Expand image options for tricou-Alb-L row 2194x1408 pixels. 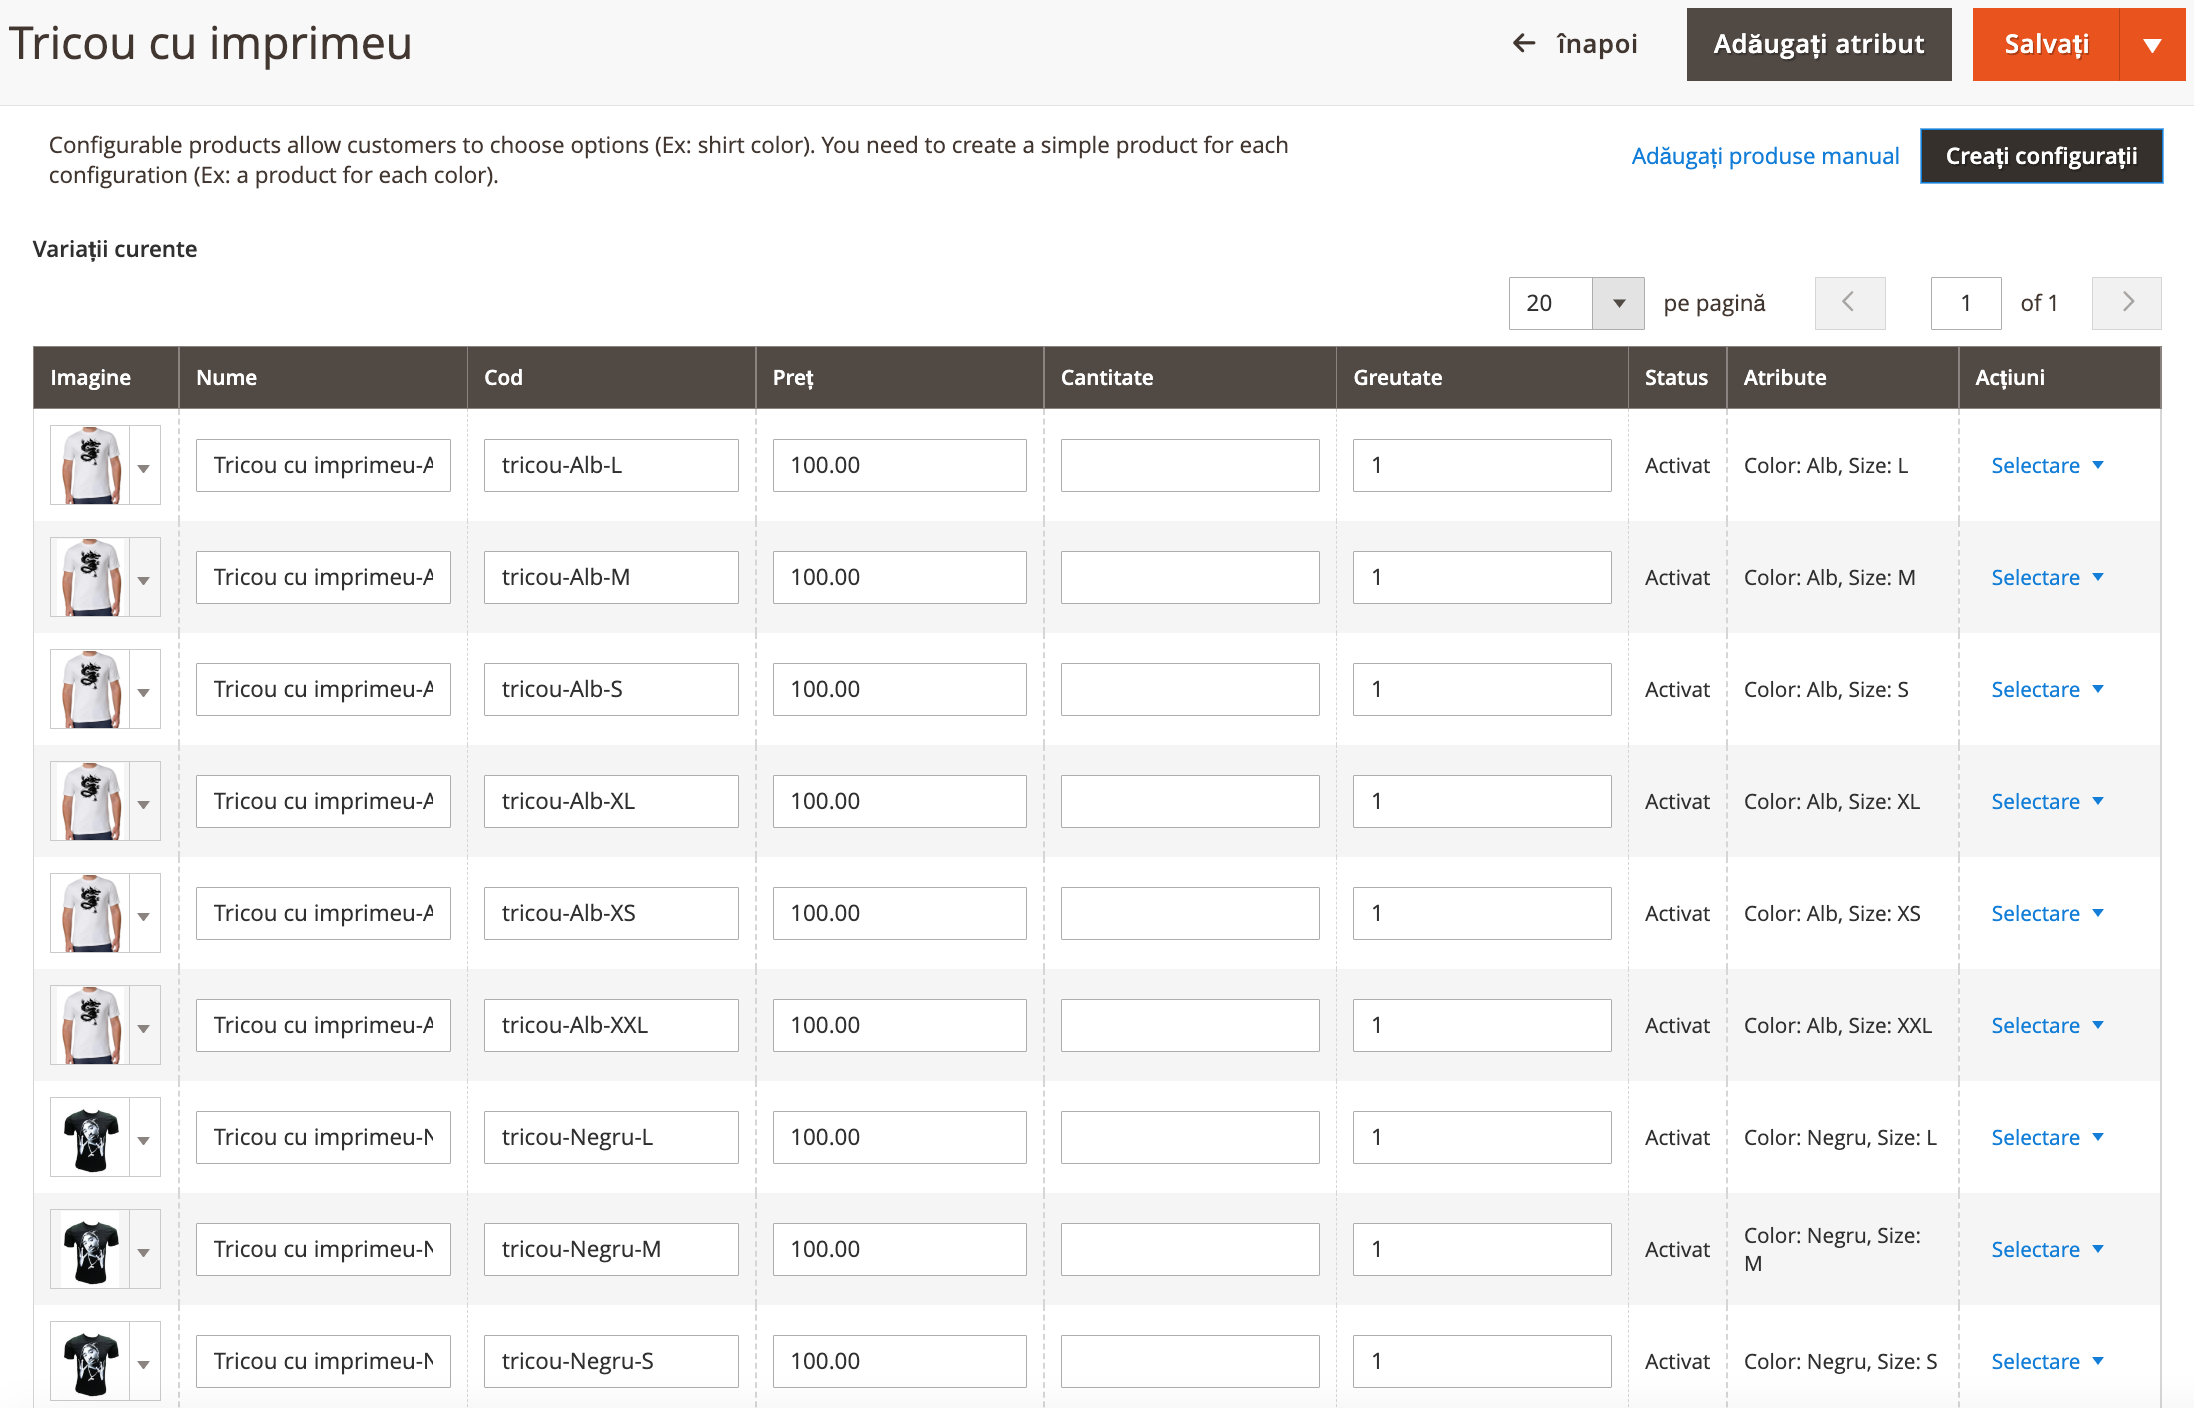144,465
